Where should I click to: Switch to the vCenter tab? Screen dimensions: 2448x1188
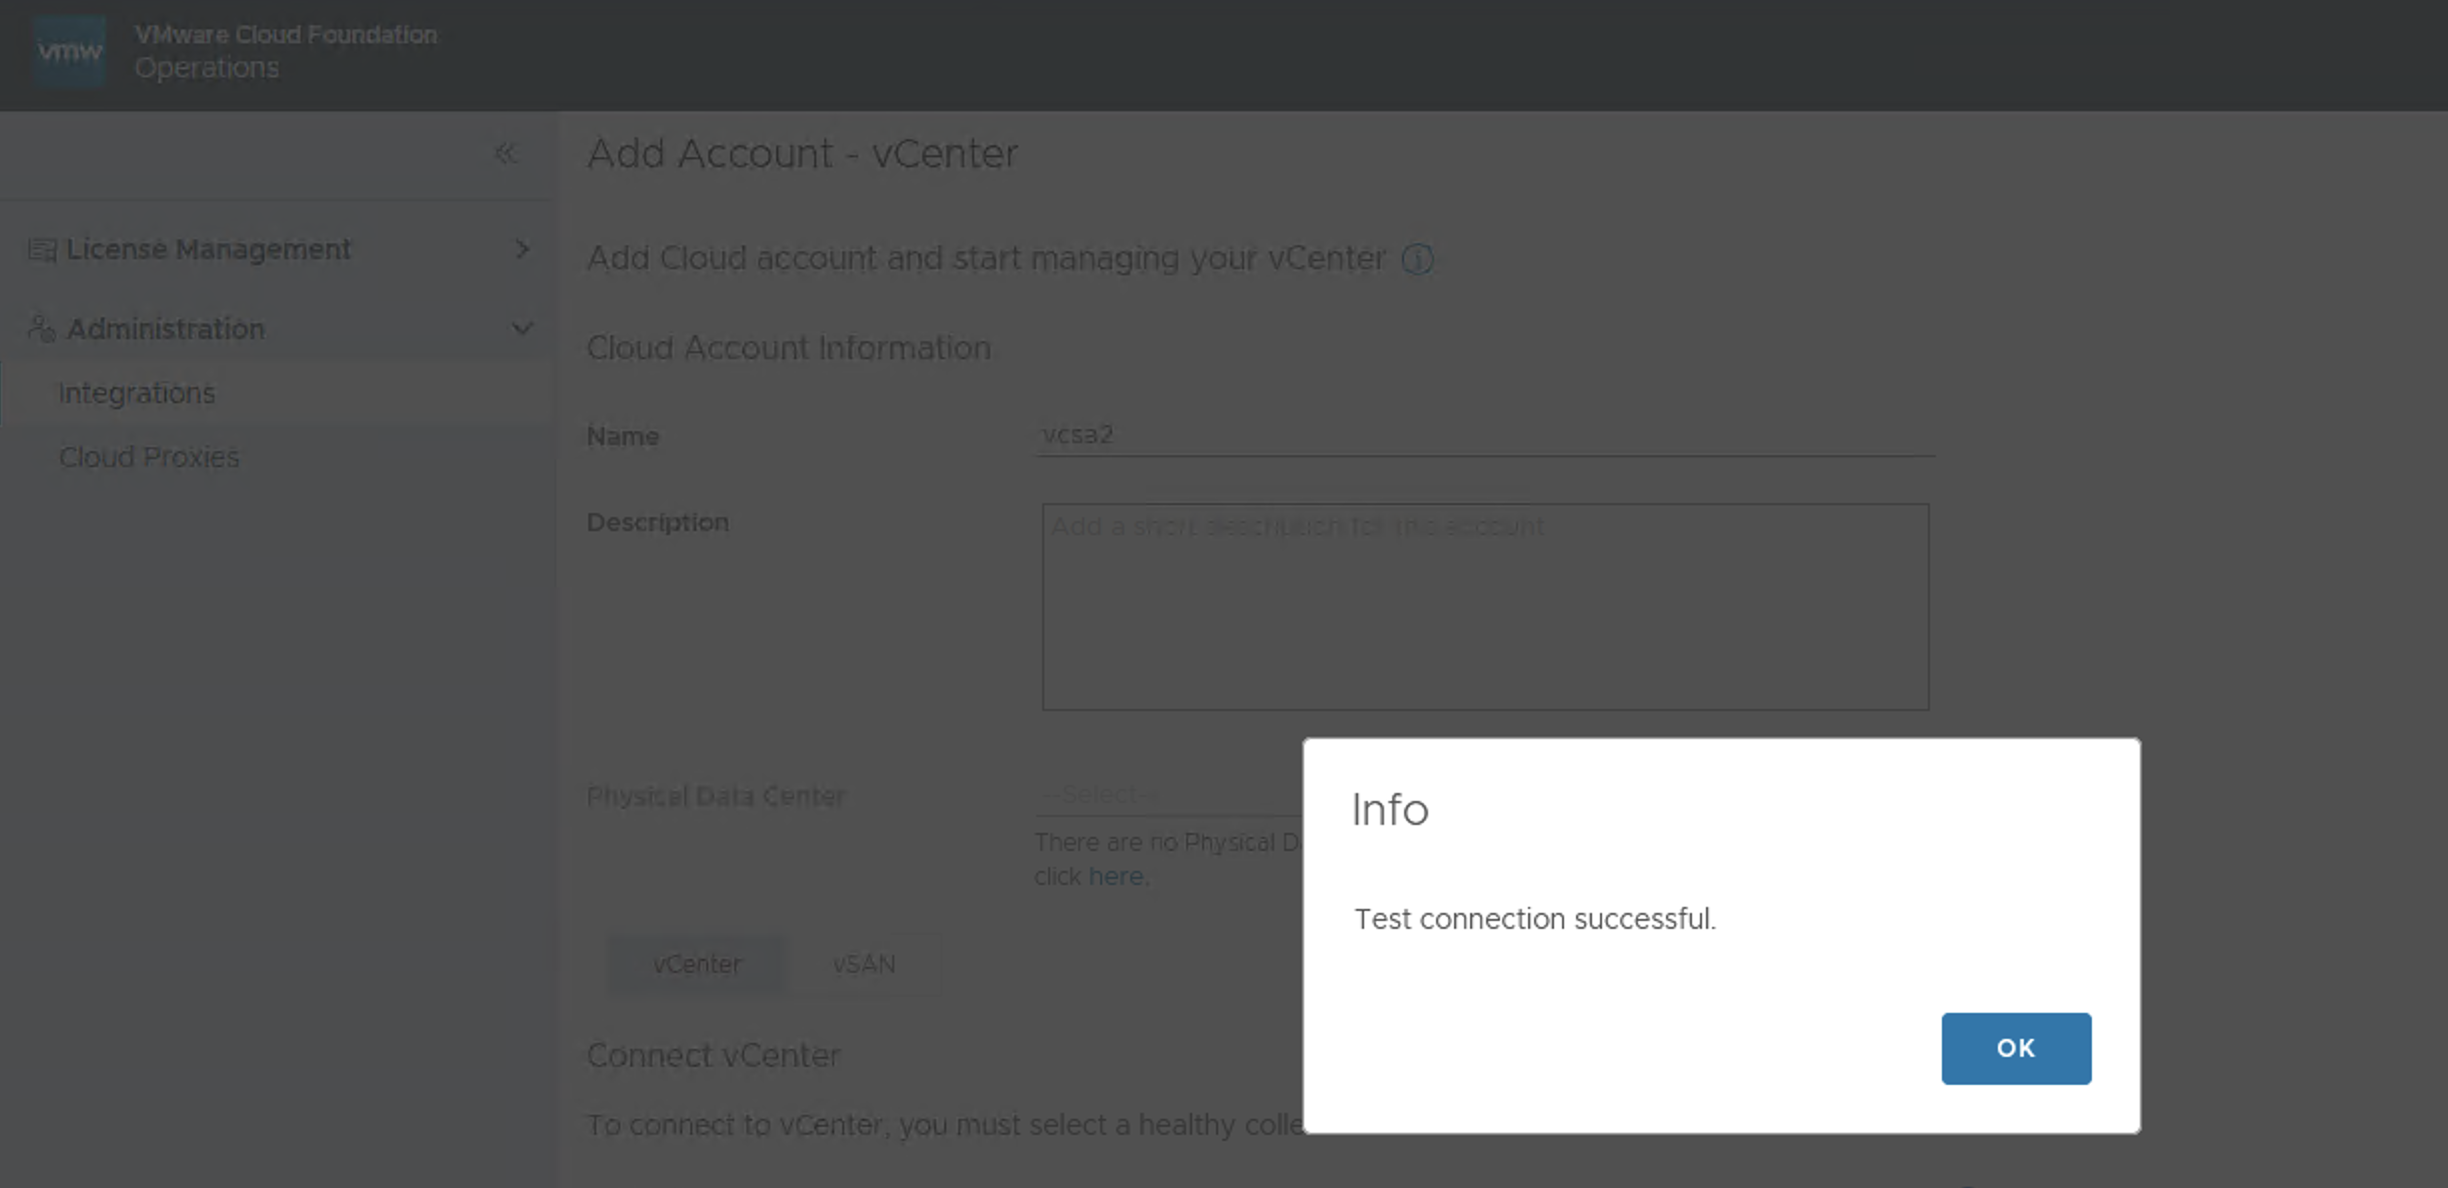tap(696, 964)
